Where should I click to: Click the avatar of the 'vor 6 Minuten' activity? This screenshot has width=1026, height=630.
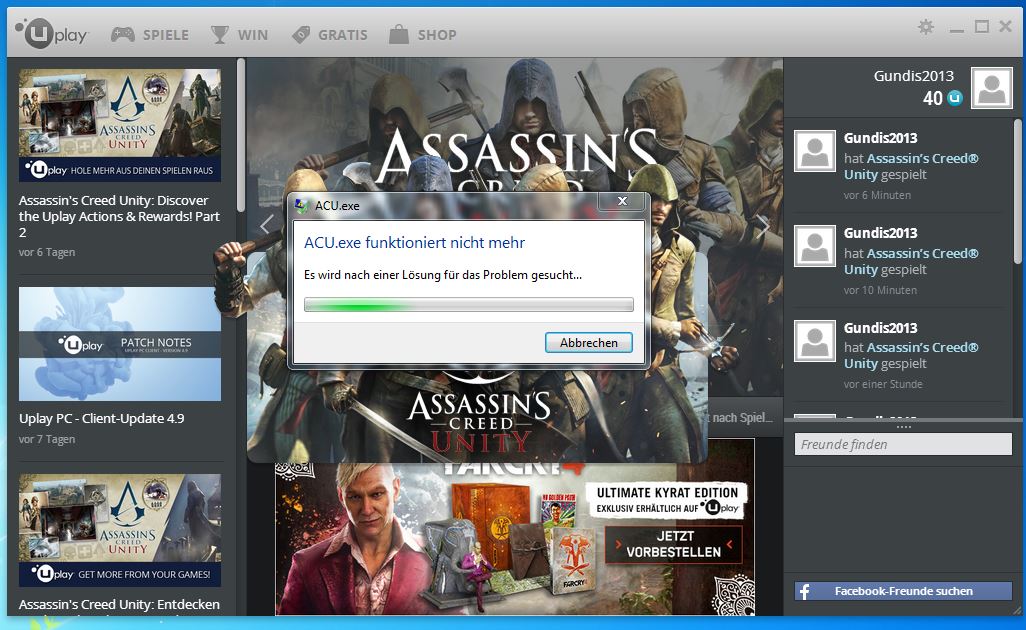pos(815,151)
